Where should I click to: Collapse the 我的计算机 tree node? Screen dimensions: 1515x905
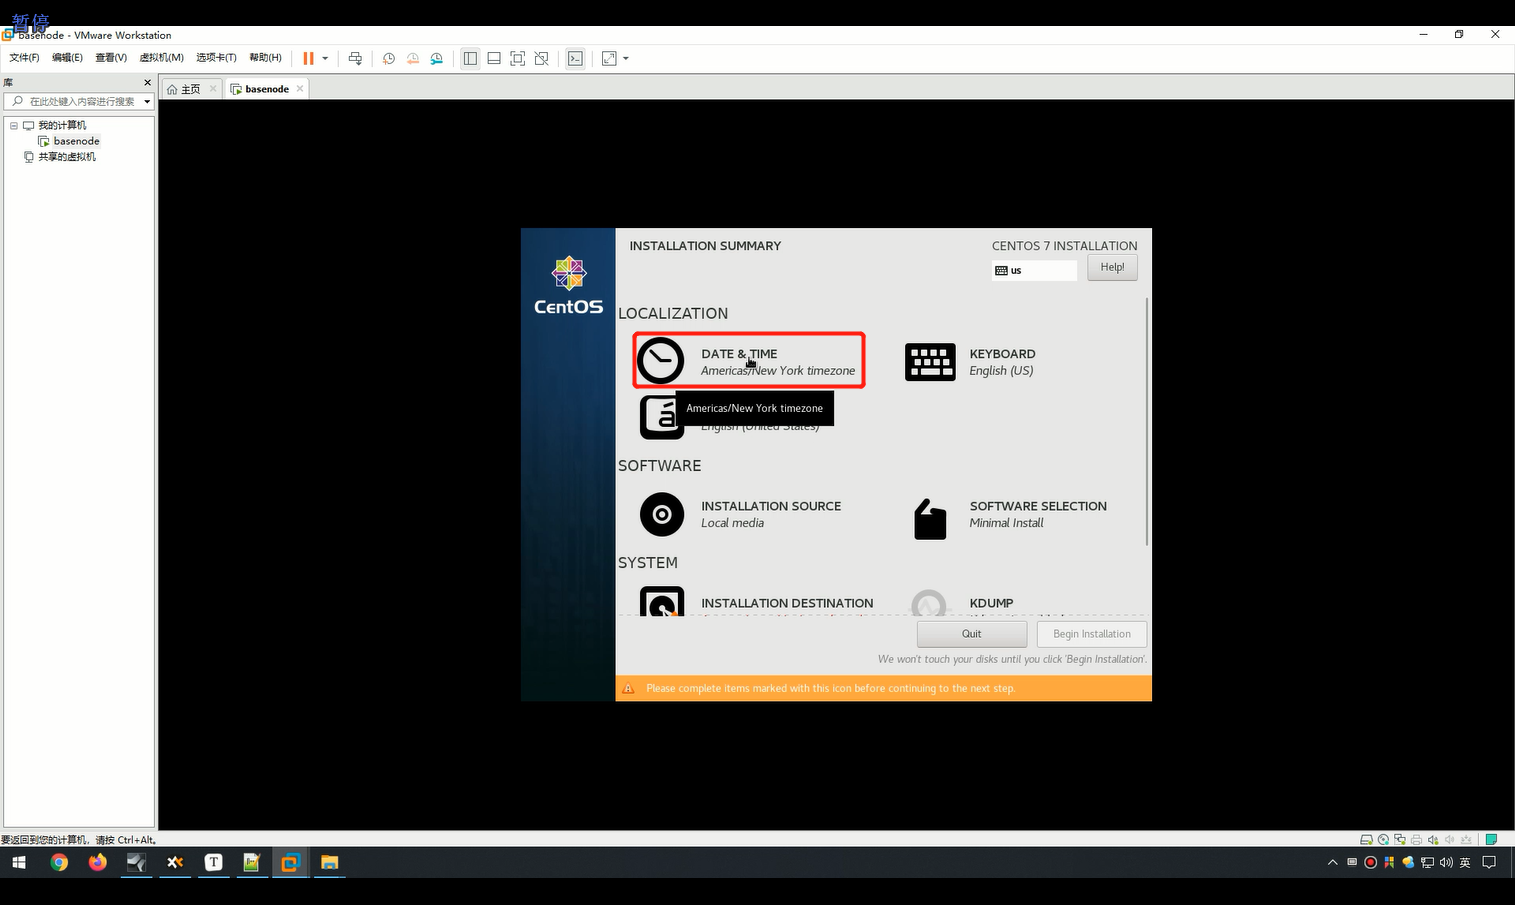(14, 125)
